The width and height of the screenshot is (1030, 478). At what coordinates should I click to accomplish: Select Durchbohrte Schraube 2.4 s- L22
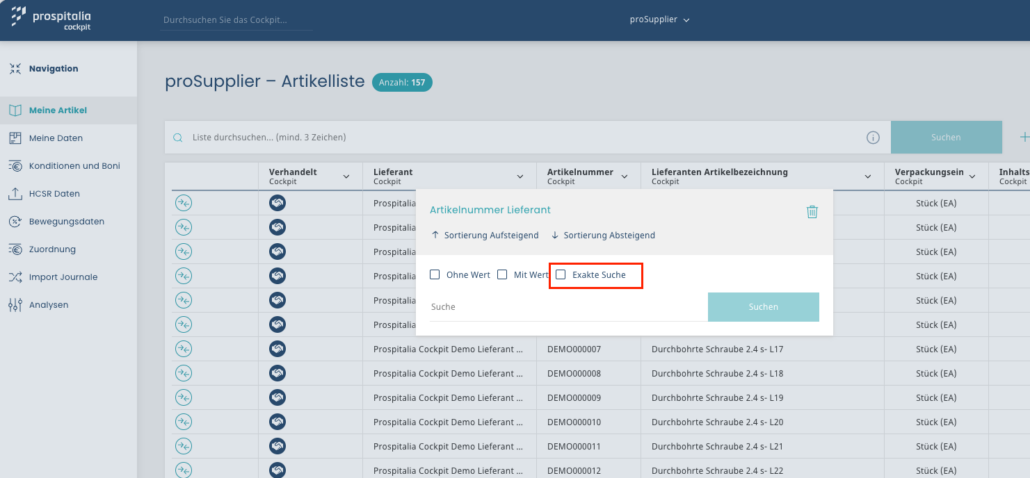coord(717,471)
